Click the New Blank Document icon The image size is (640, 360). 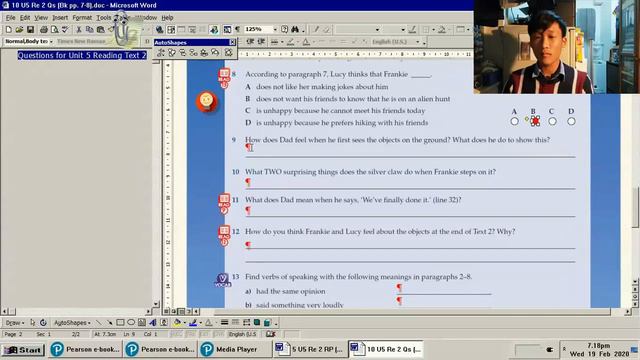pos(9,30)
